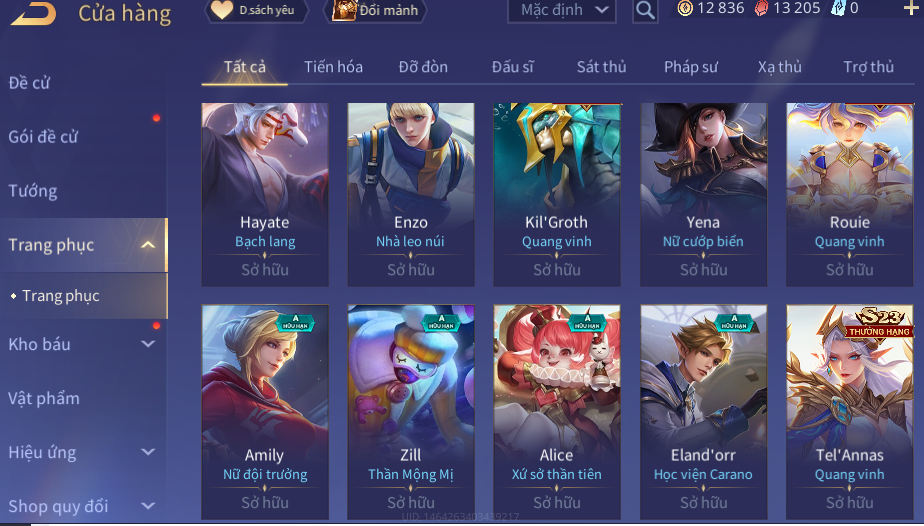Expand the Shop quy đổi section
924x526 pixels.
pos(148,506)
